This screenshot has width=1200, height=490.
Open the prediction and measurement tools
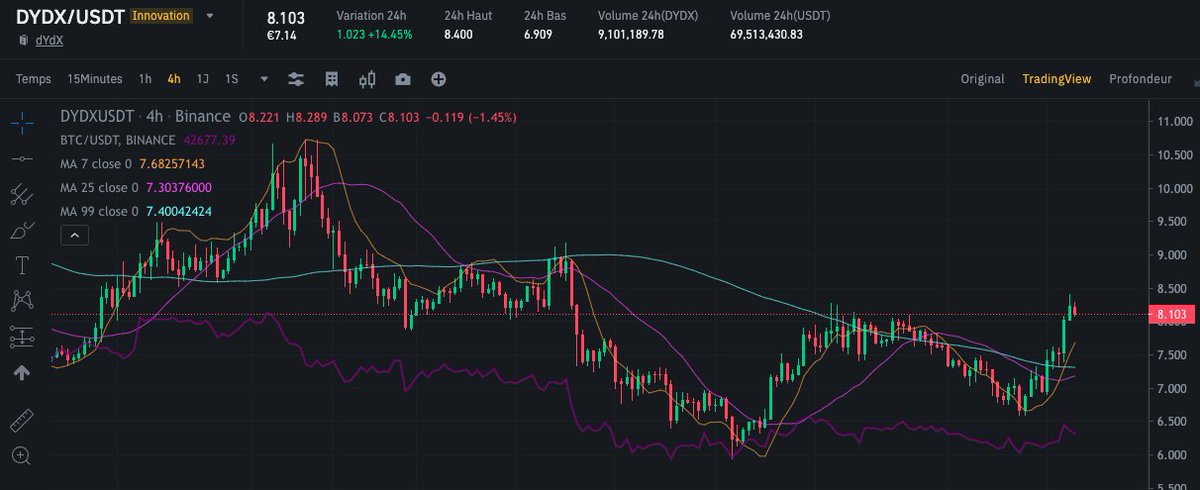22,336
